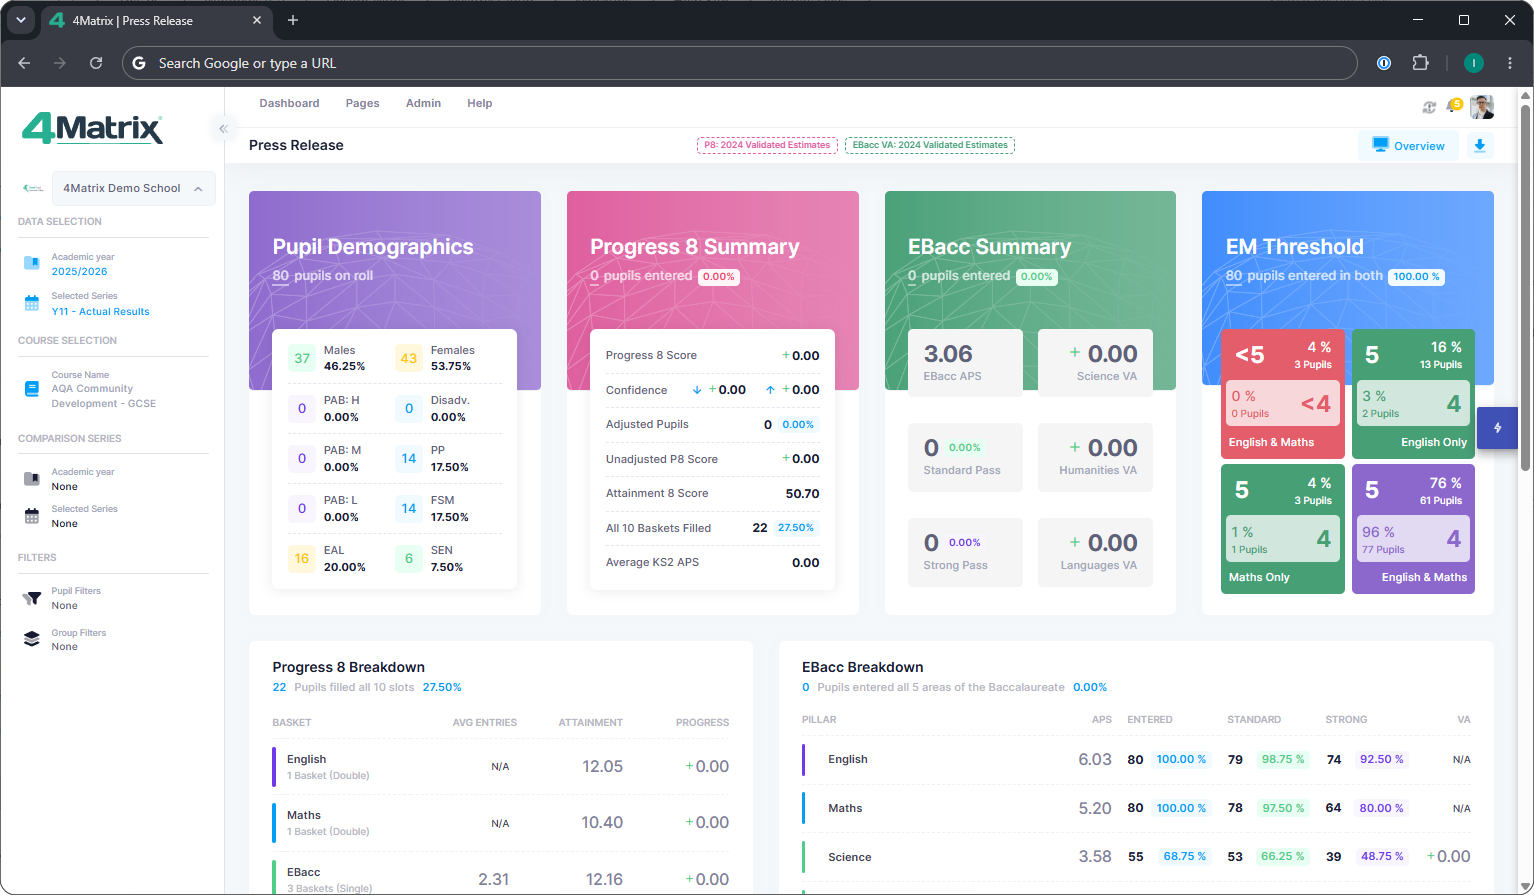Viewport: 1534px width, 895px height.
Task: Click the Confidence up-arrow indicator
Action: [770, 390]
